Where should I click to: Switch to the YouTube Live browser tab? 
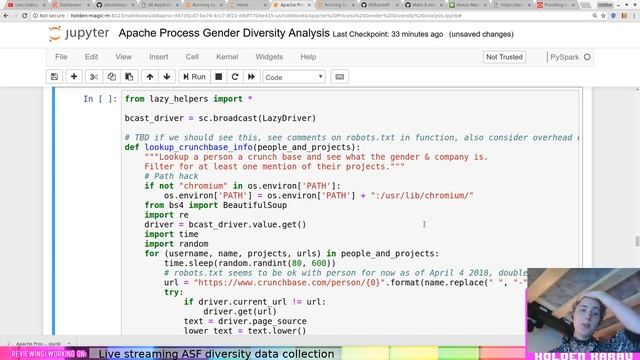pos(26,5)
